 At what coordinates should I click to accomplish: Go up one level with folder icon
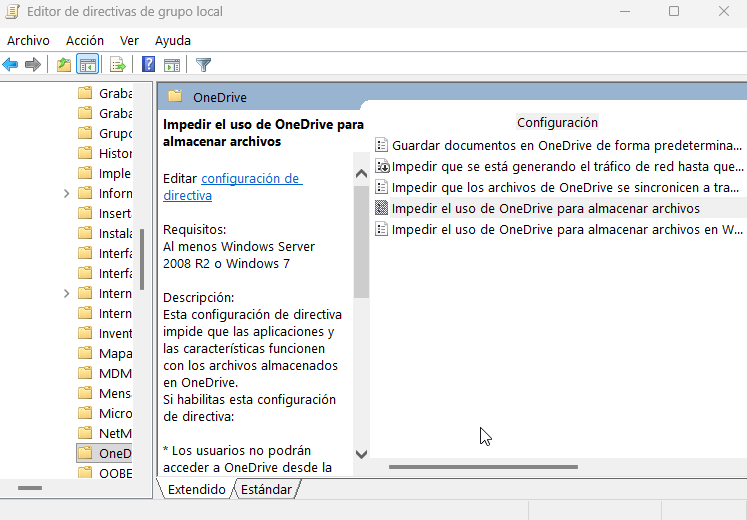point(64,64)
